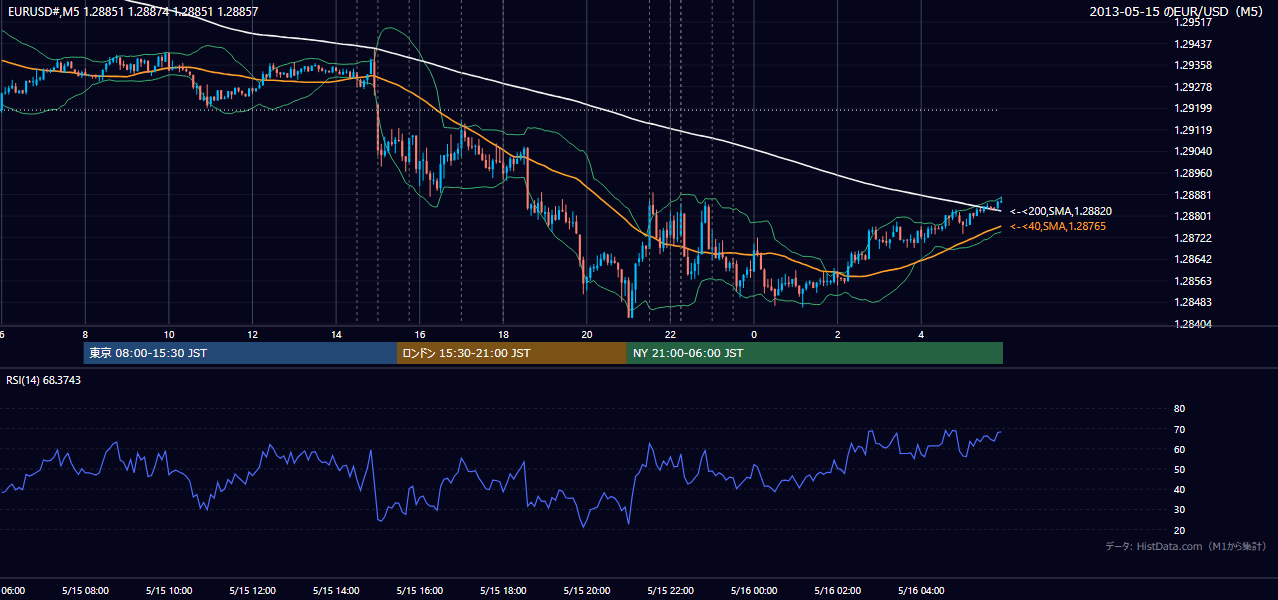Click the RSI(14) 68.3743 indicator label

coord(44,380)
